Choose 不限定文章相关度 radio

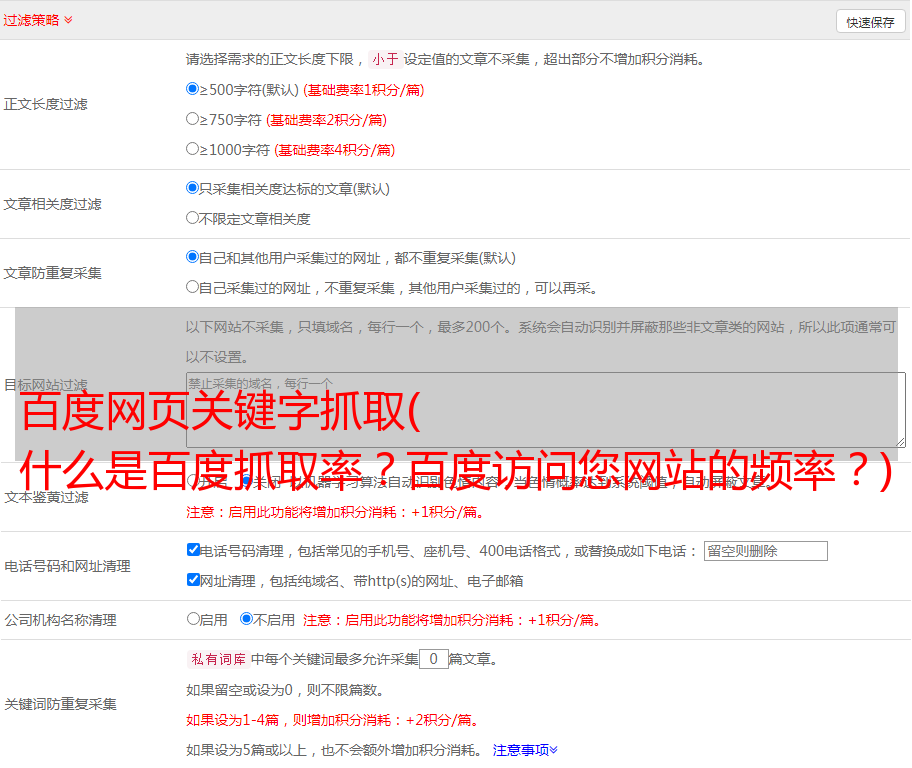tap(192, 218)
